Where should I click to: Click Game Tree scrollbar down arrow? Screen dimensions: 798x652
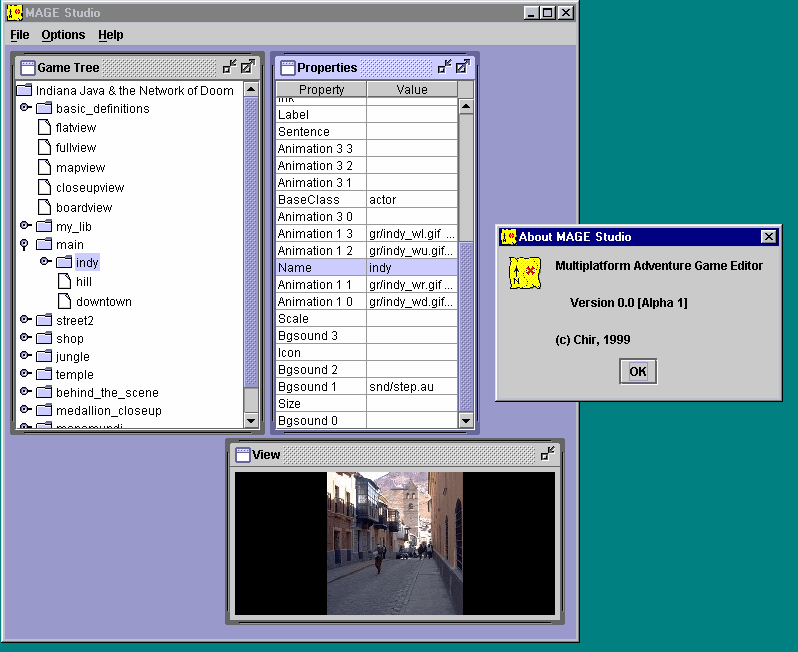(x=251, y=420)
